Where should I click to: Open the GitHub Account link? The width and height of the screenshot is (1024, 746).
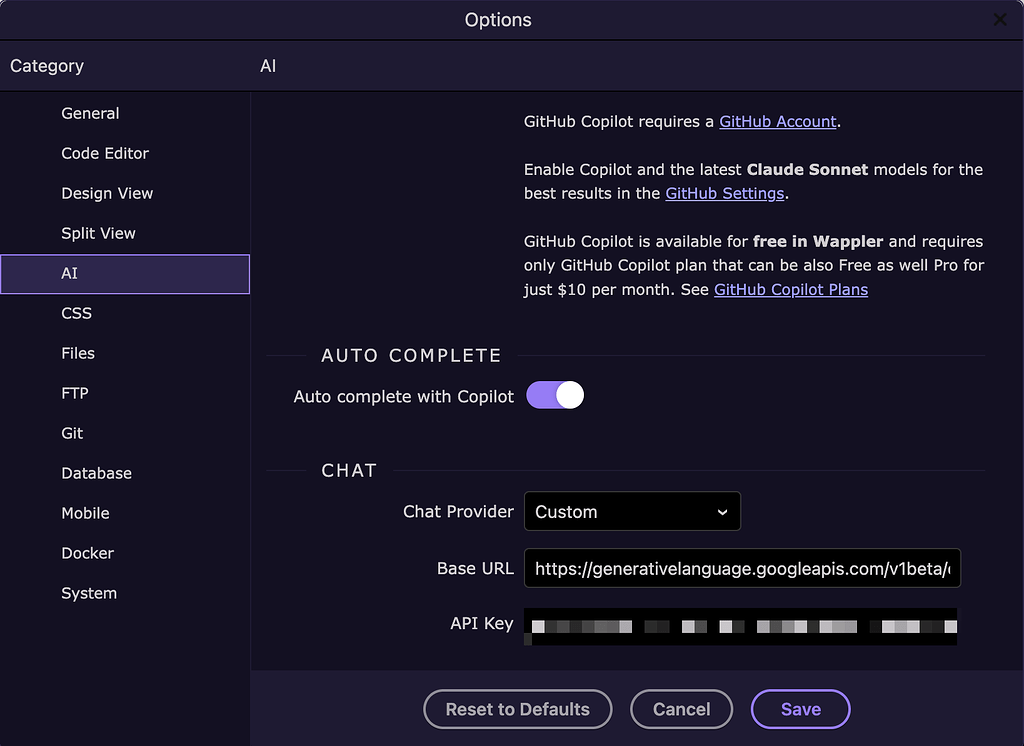point(778,122)
